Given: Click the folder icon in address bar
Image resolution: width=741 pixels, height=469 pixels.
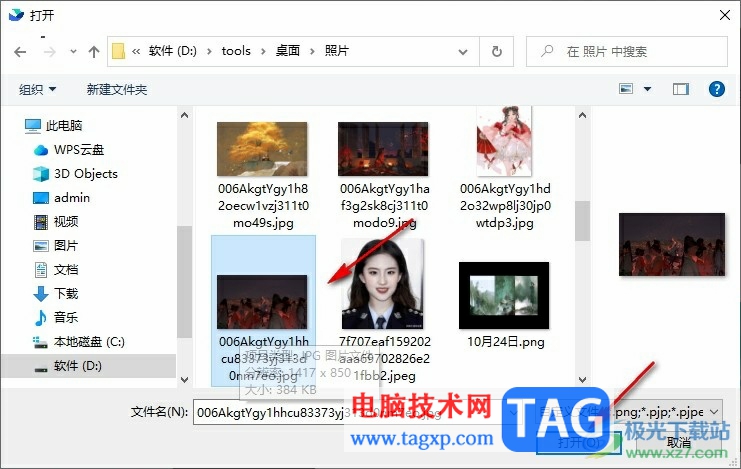Looking at the screenshot, I should tap(119, 51).
